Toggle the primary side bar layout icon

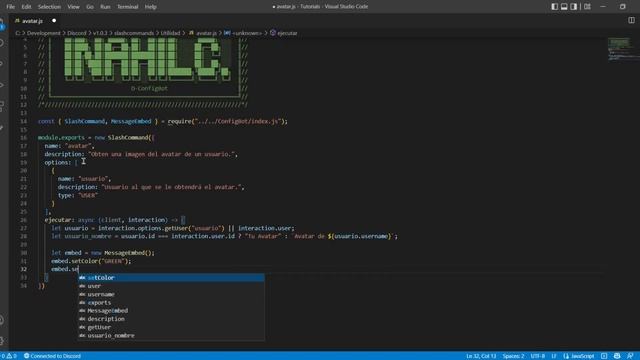[x=554, y=7]
